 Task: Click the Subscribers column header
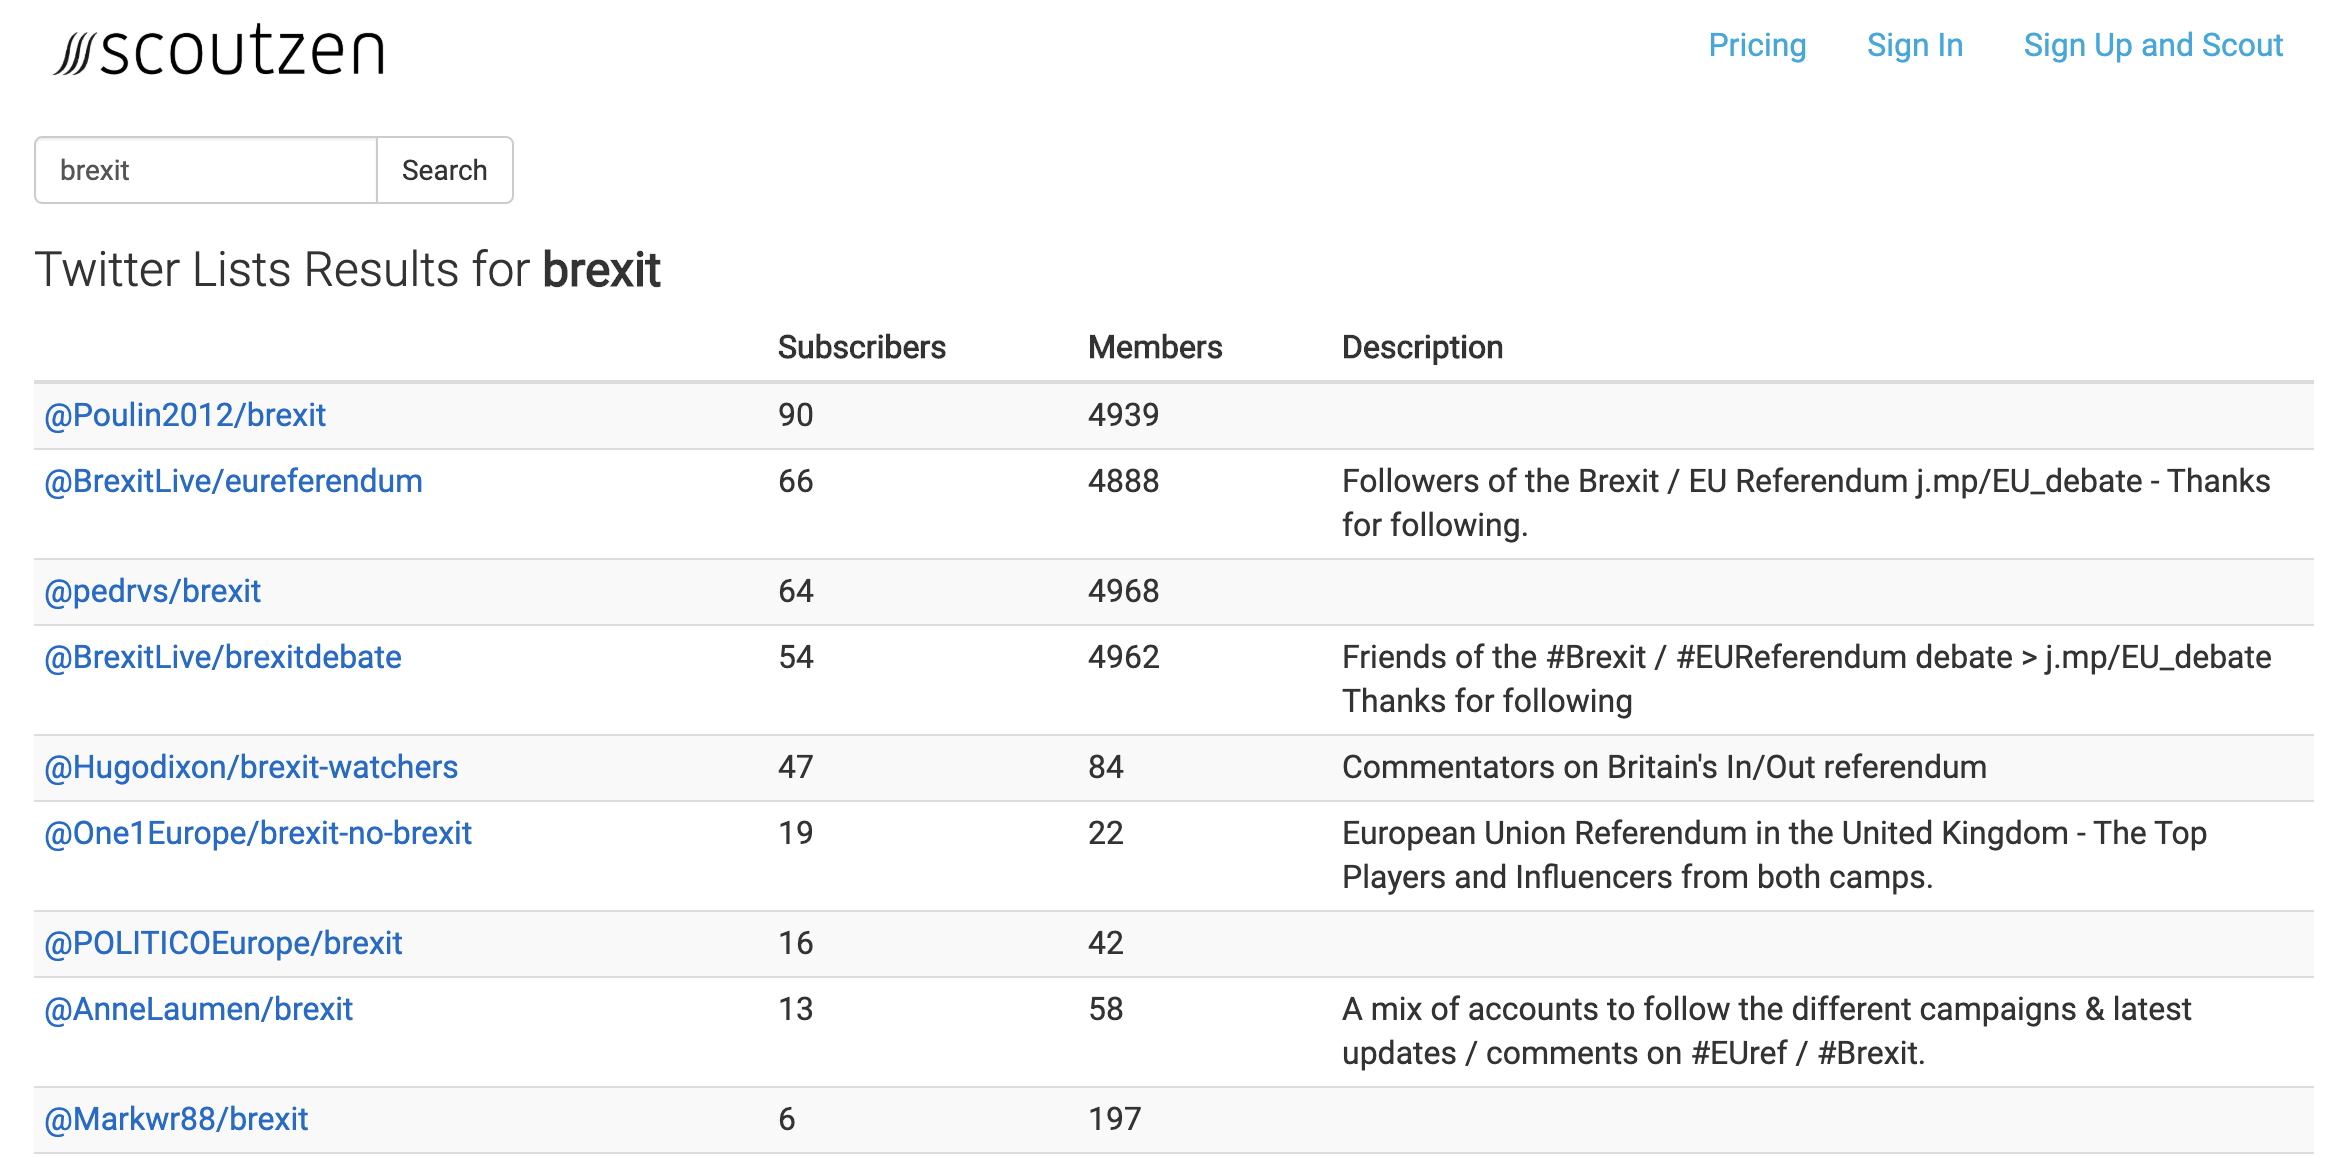tap(861, 347)
